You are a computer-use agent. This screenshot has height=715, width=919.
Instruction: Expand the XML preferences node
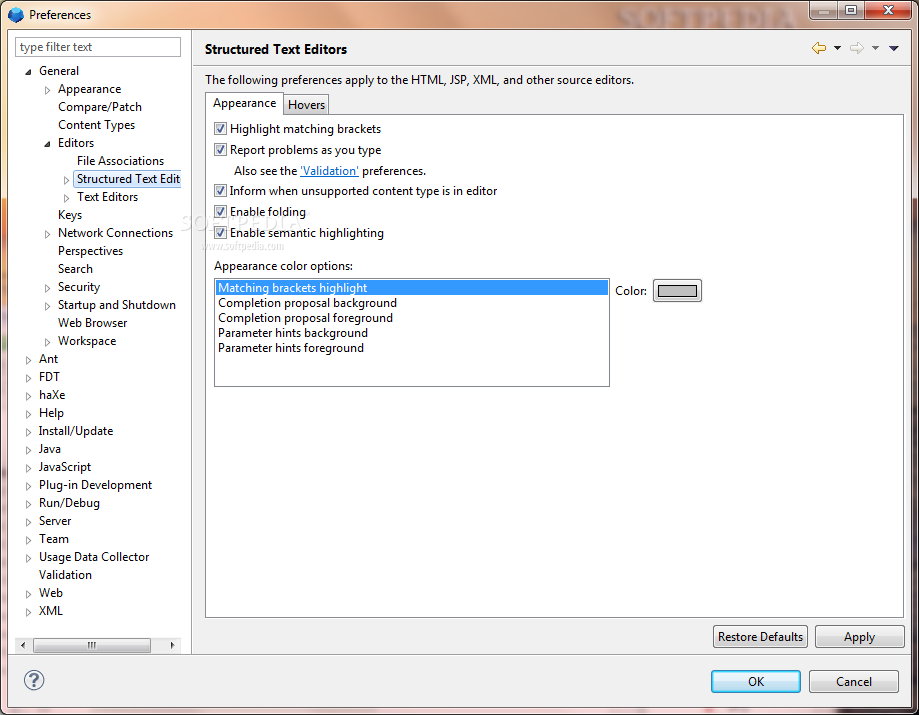tap(28, 612)
